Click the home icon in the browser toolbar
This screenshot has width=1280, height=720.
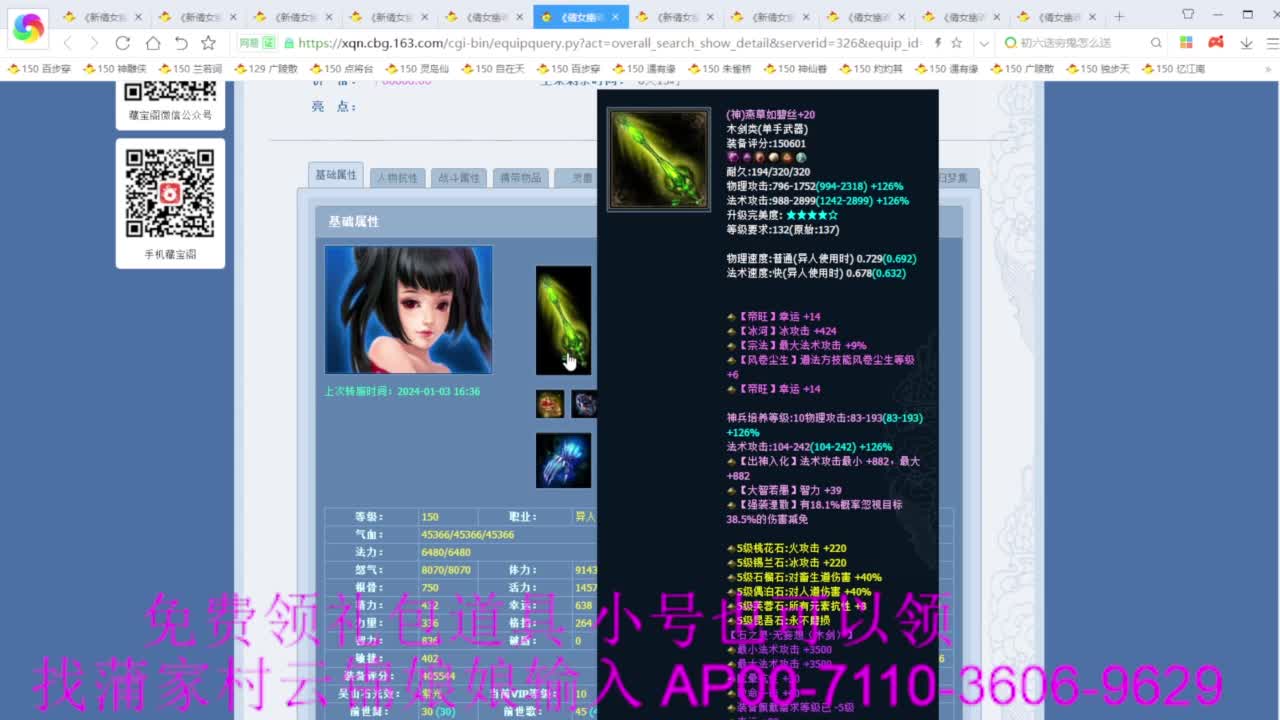(152, 44)
